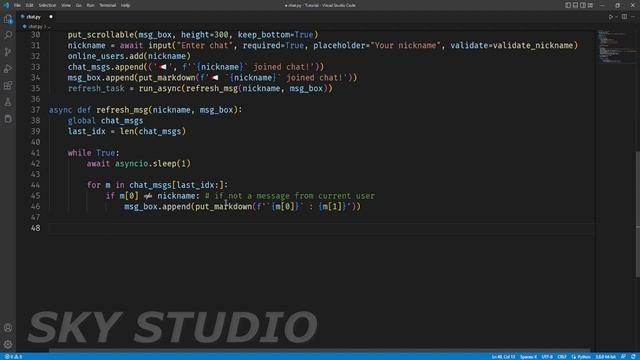Run the Python file with play icon
This screenshot has width=640, height=360.
point(611,17)
